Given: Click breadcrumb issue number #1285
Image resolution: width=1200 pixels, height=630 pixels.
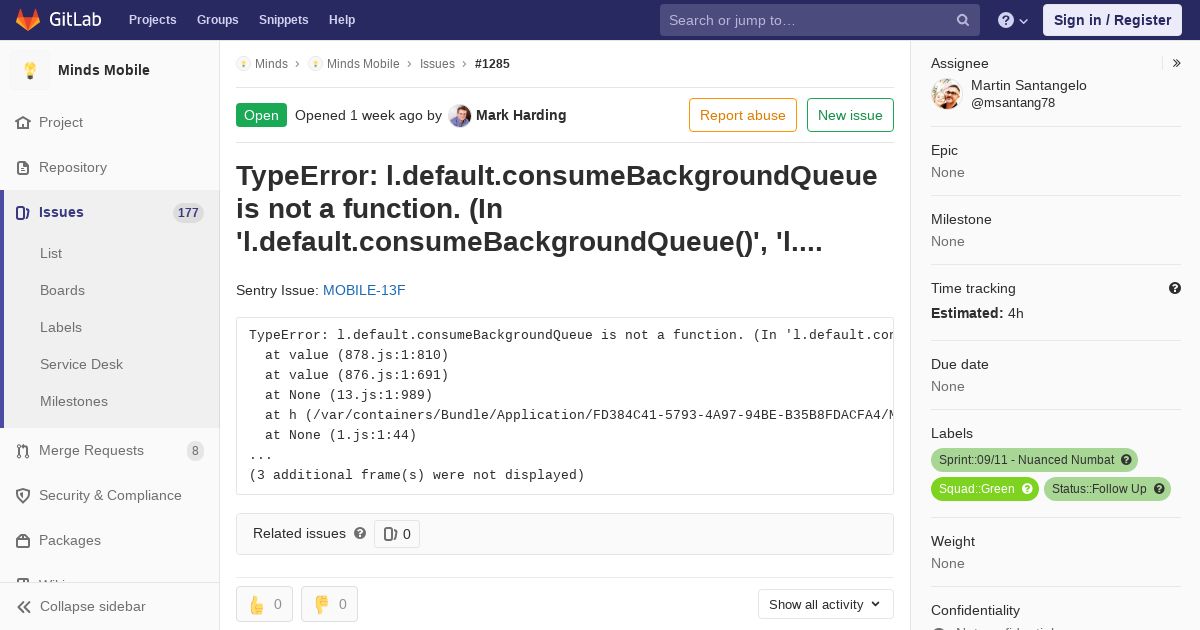Looking at the screenshot, I should pos(492,63).
